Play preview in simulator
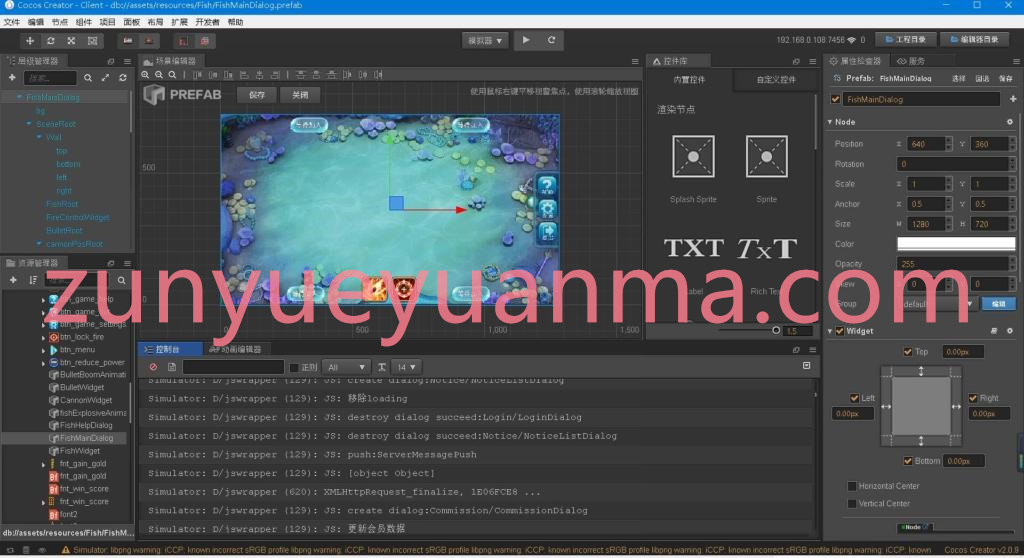This screenshot has width=1024, height=558. (526, 40)
